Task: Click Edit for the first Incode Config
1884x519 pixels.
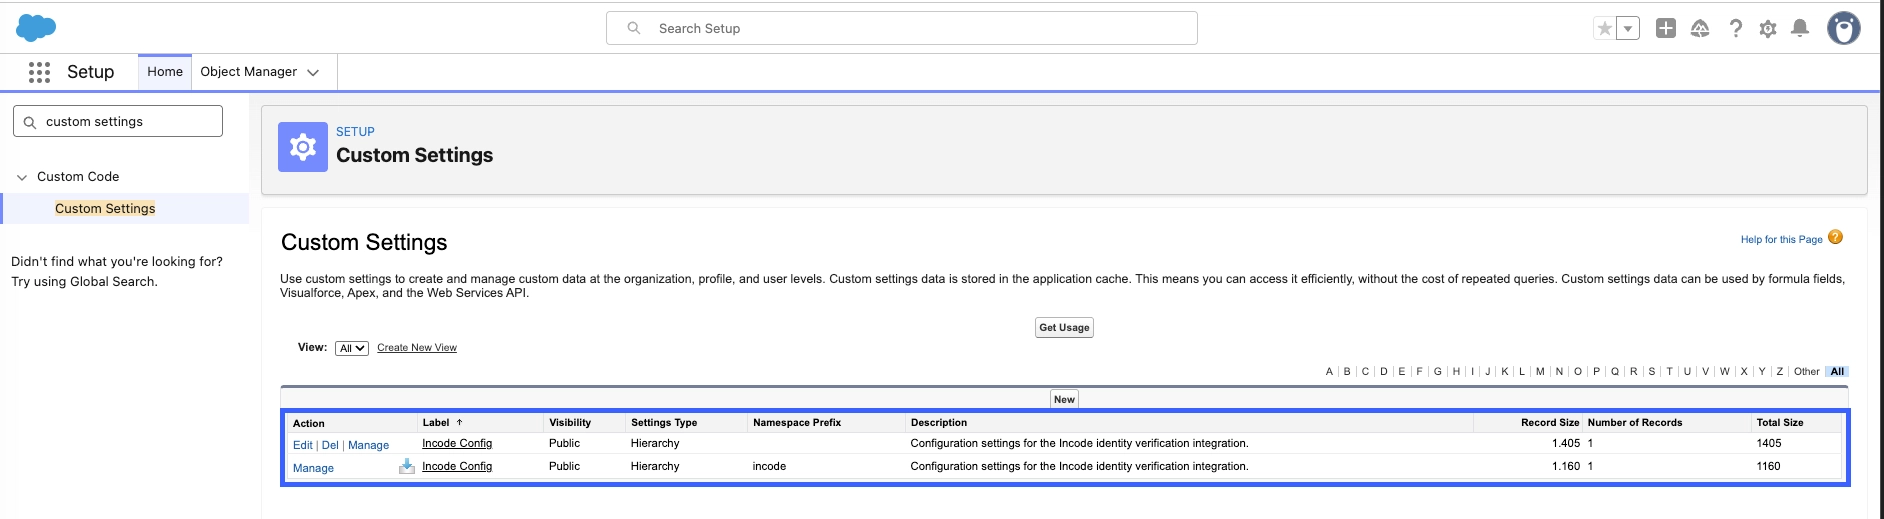Action: (x=303, y=445)
